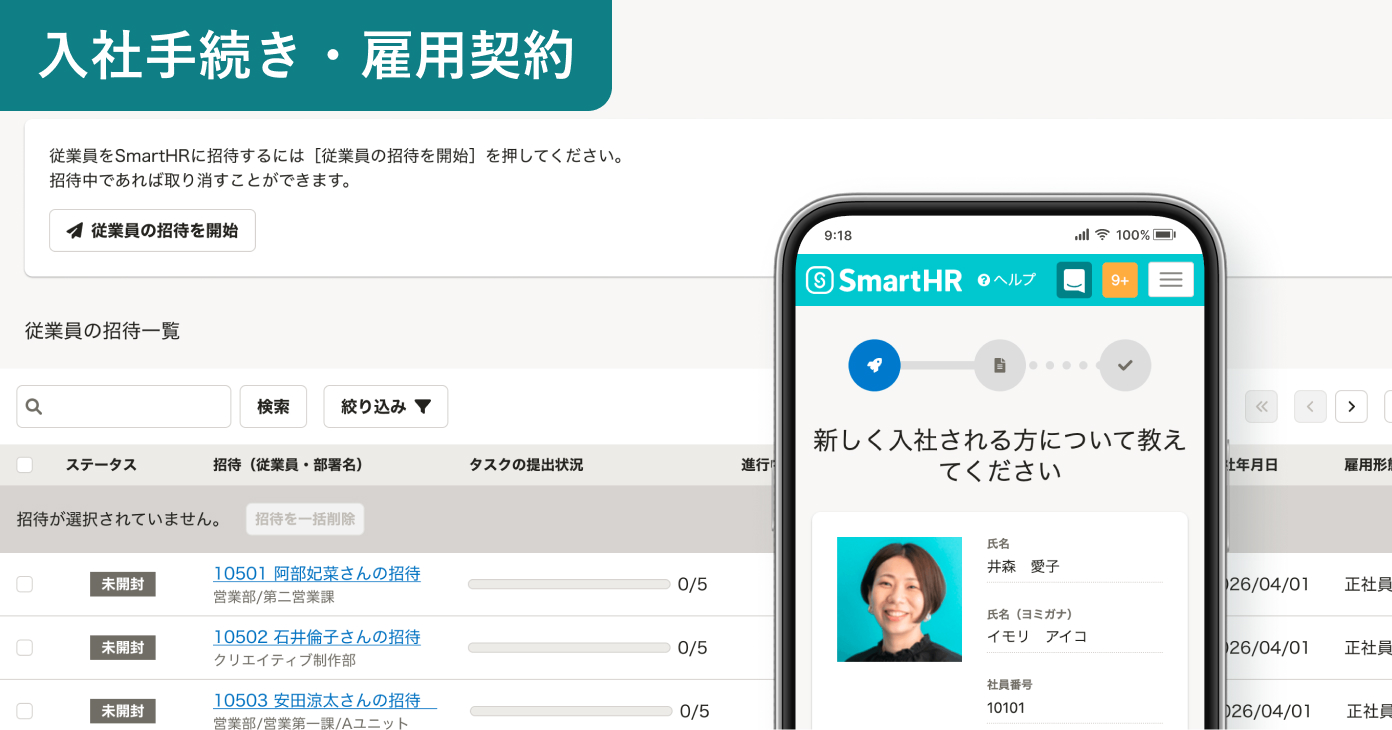Click 招待を一括削除 button

click(x=305, y=519)
